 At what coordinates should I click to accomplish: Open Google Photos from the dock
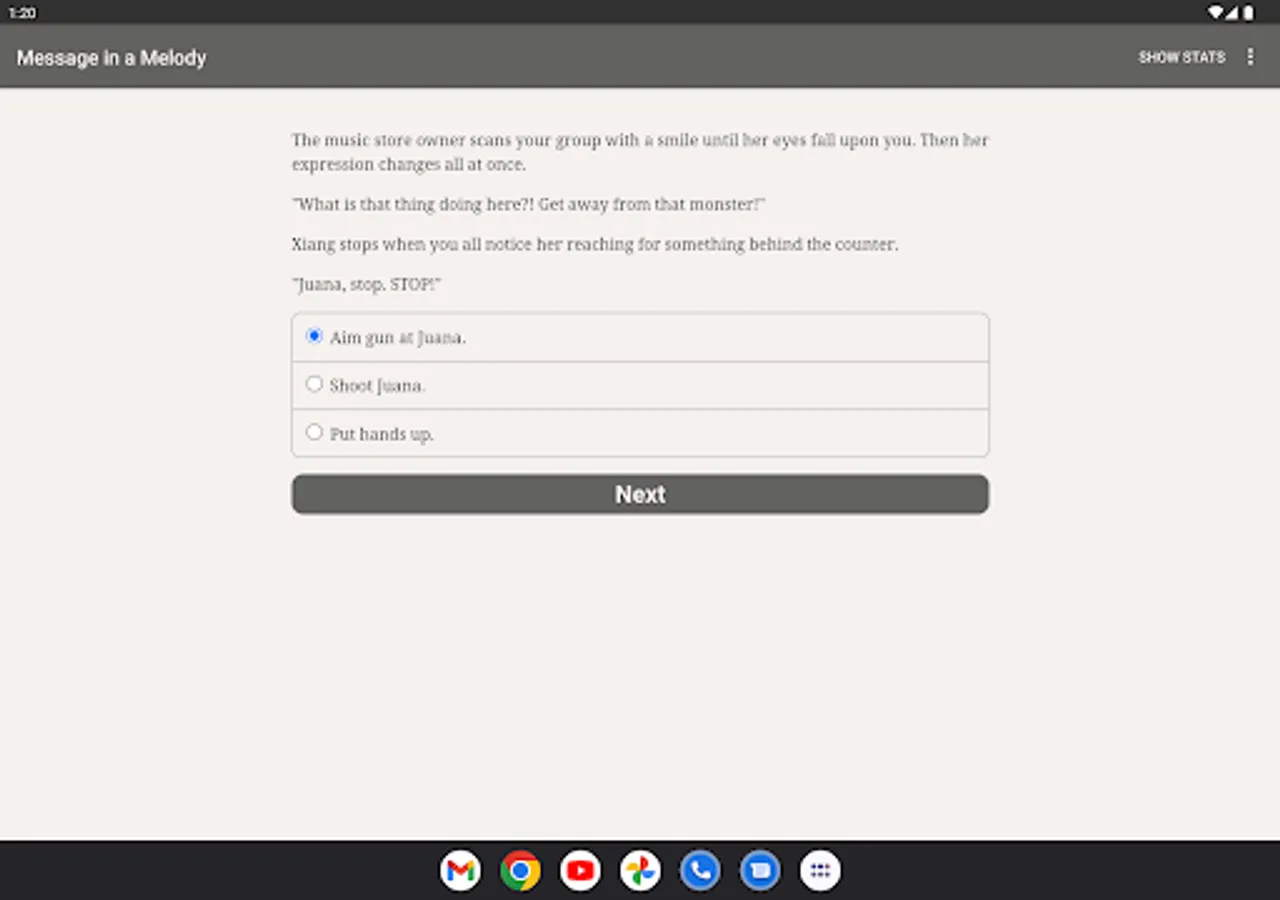tap(640, 870)
